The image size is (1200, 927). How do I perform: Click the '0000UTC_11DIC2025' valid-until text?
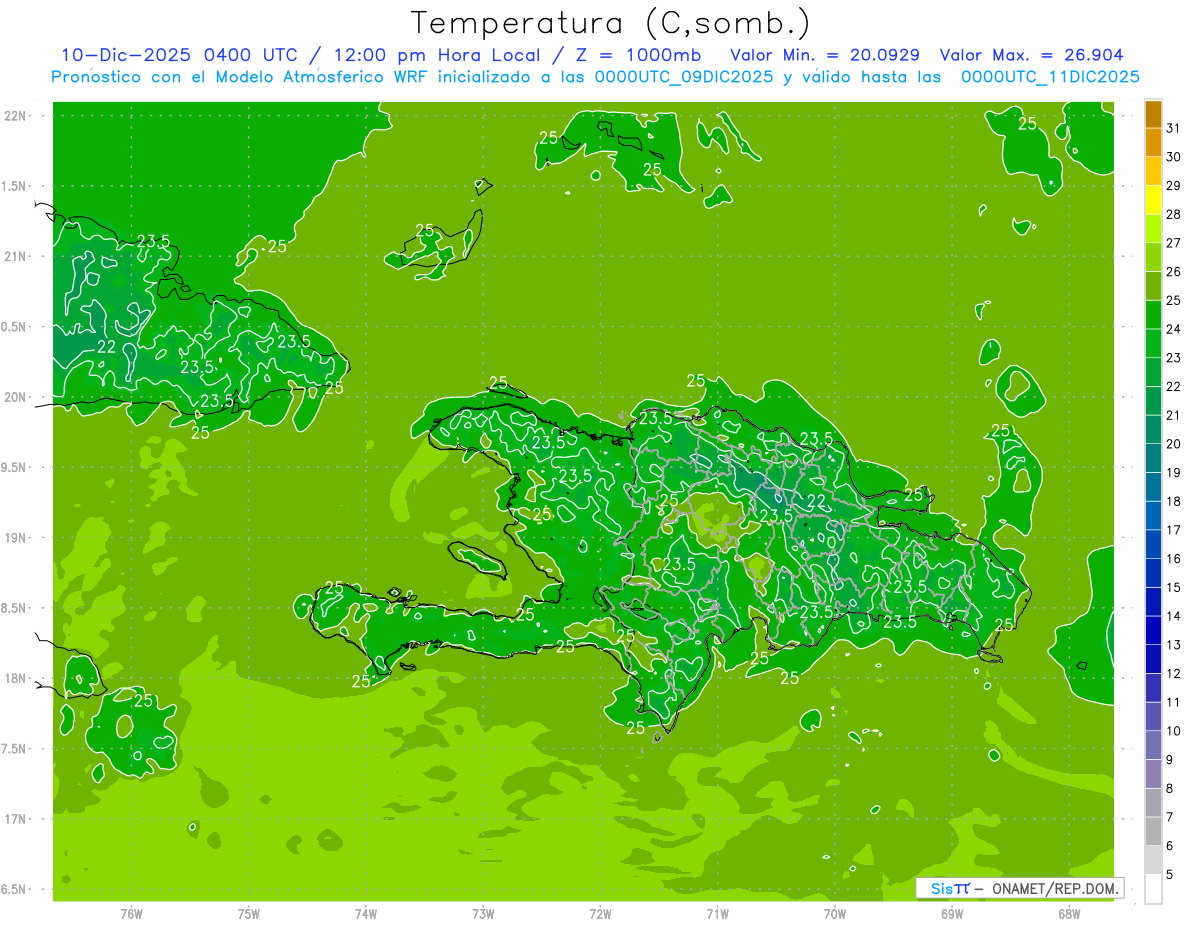(x=1050, y=77)
